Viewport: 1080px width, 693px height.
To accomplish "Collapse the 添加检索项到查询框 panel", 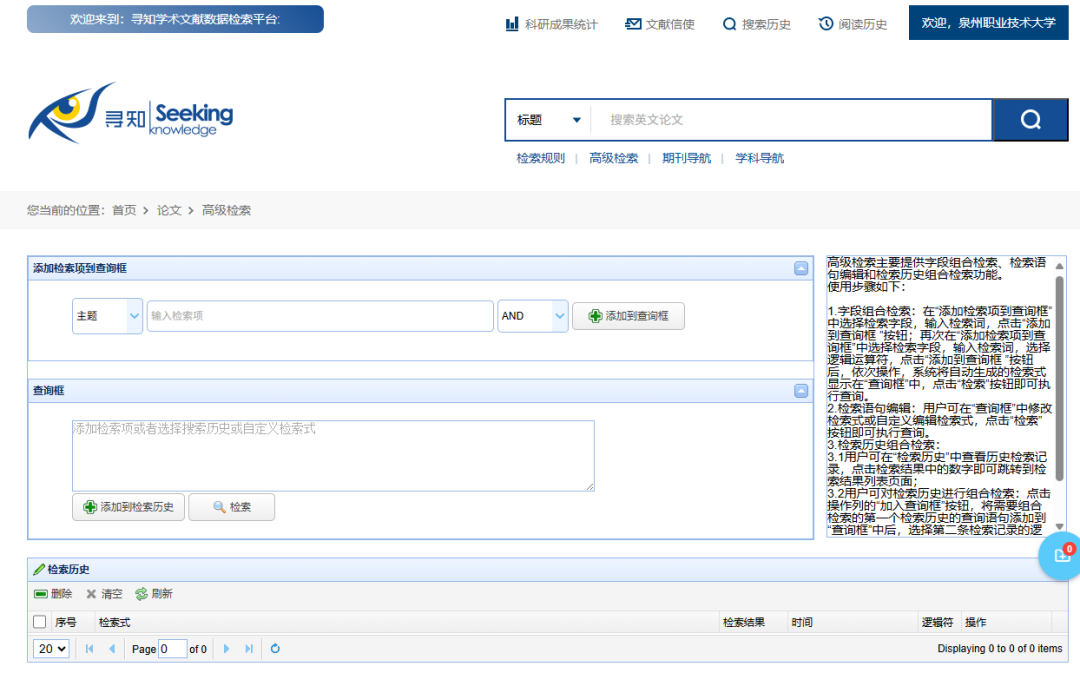I will click(x=801, y=268).
